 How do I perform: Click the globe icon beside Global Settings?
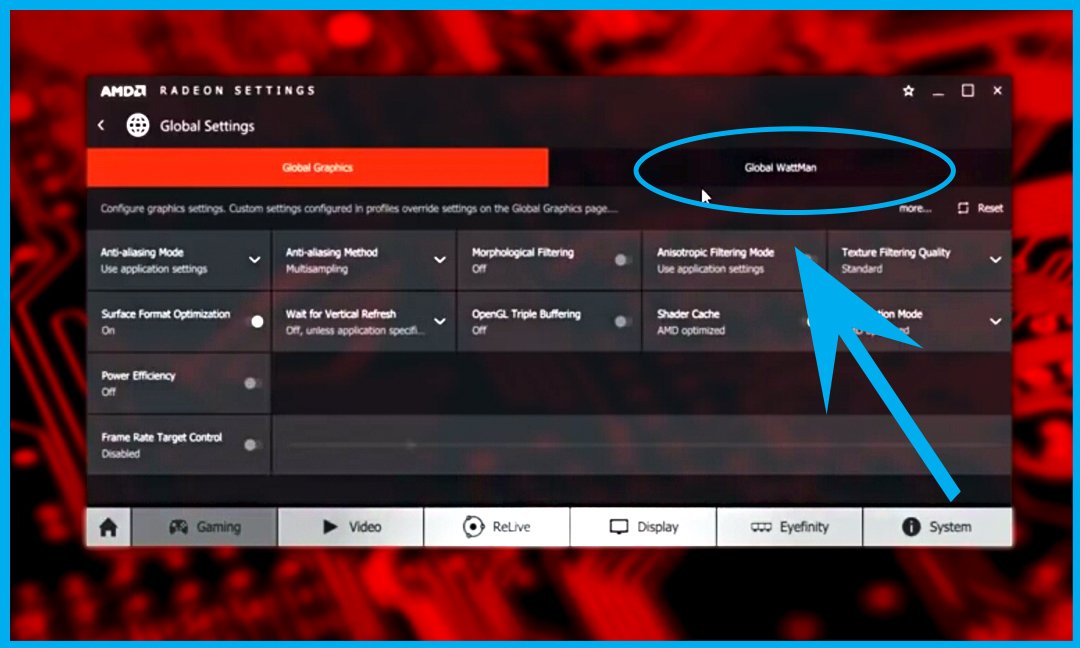138,125
